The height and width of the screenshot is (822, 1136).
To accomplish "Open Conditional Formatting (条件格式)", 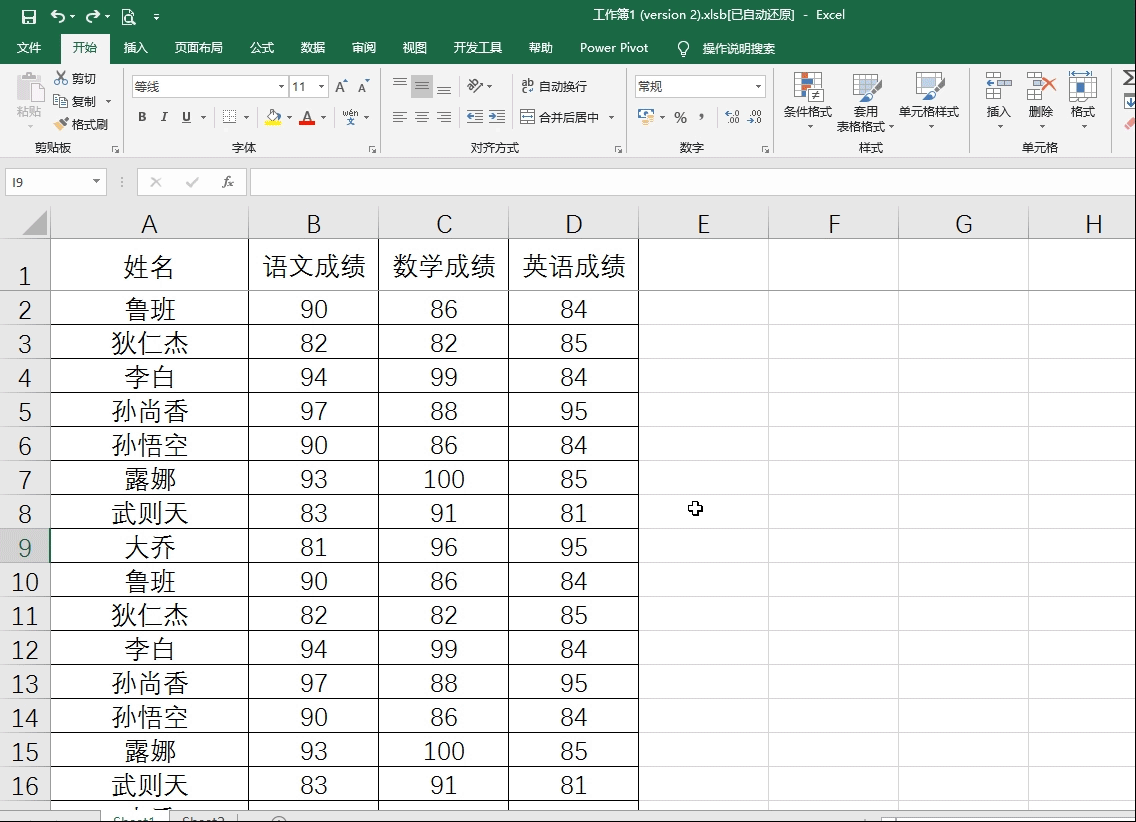I will tap(808, 100).
